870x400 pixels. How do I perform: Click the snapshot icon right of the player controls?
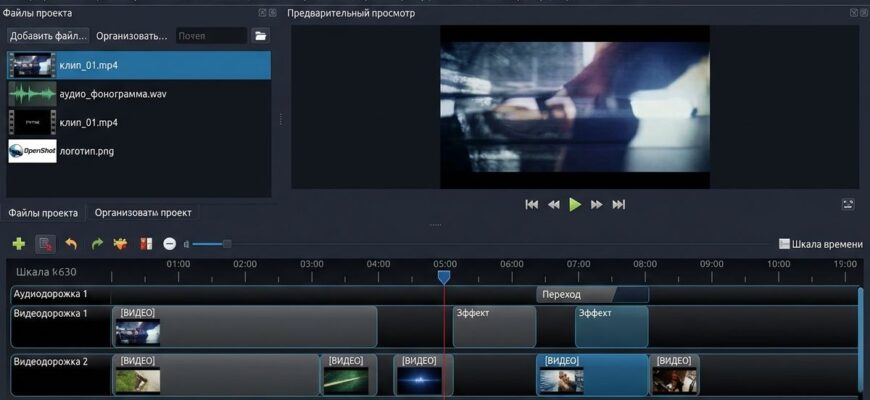pos(848,204)
